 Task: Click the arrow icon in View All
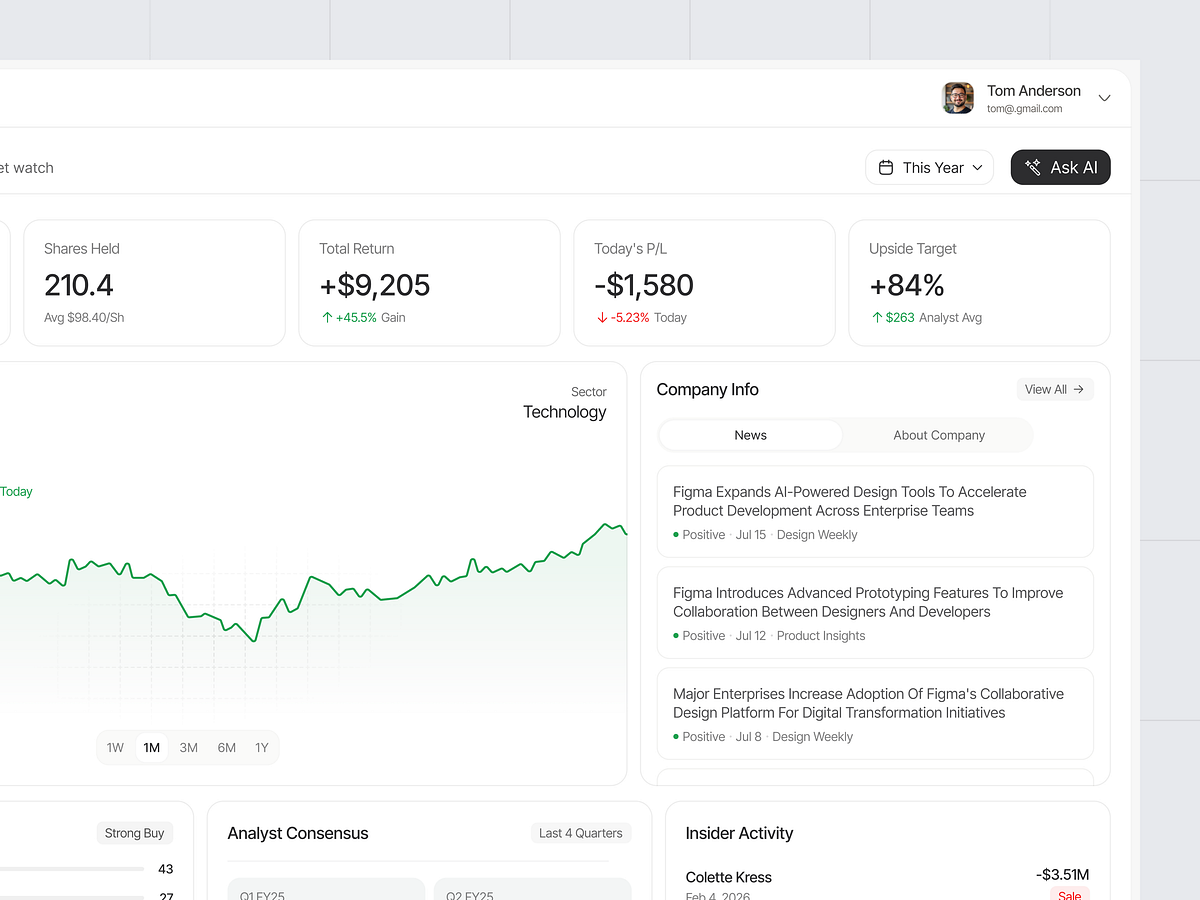point(1078,389)
